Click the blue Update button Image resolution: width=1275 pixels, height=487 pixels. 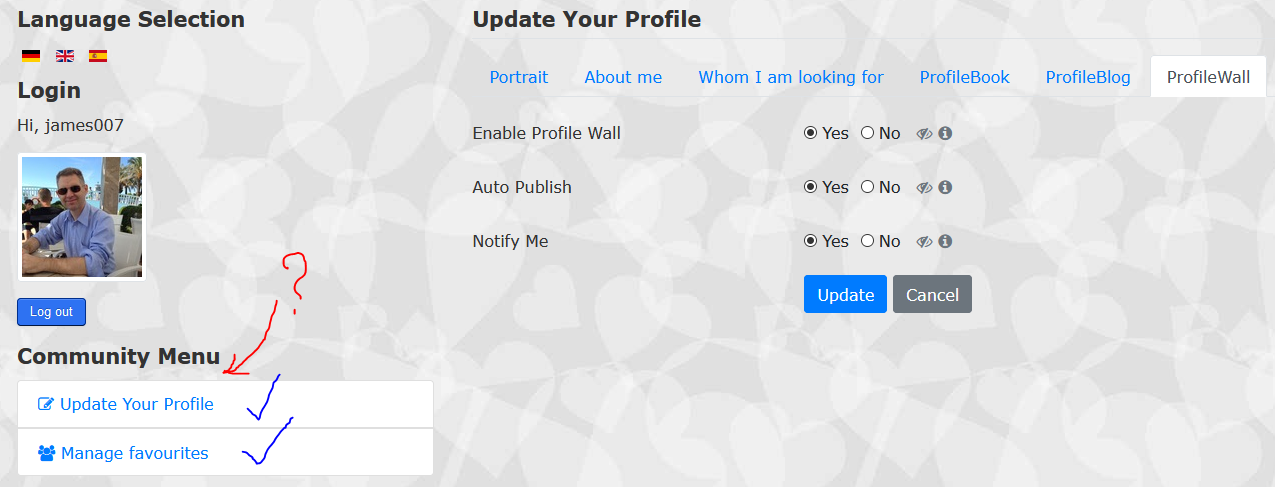(x=845, y=294)
